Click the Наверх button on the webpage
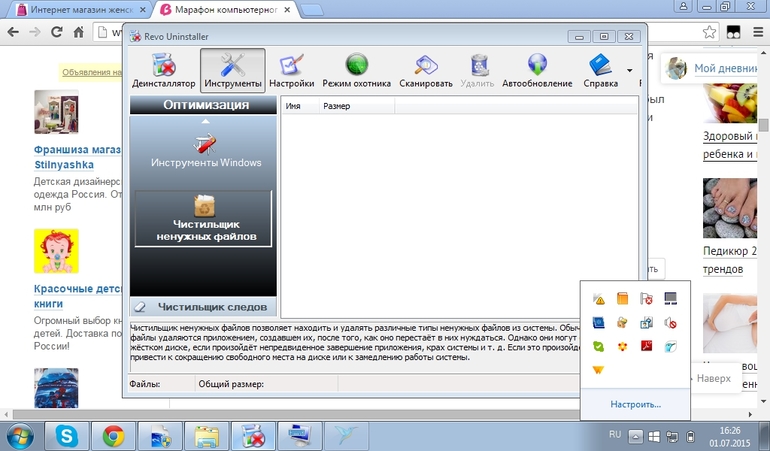Image resolution: width=770 pixels, height=451 pixels. tap(714, 378)
